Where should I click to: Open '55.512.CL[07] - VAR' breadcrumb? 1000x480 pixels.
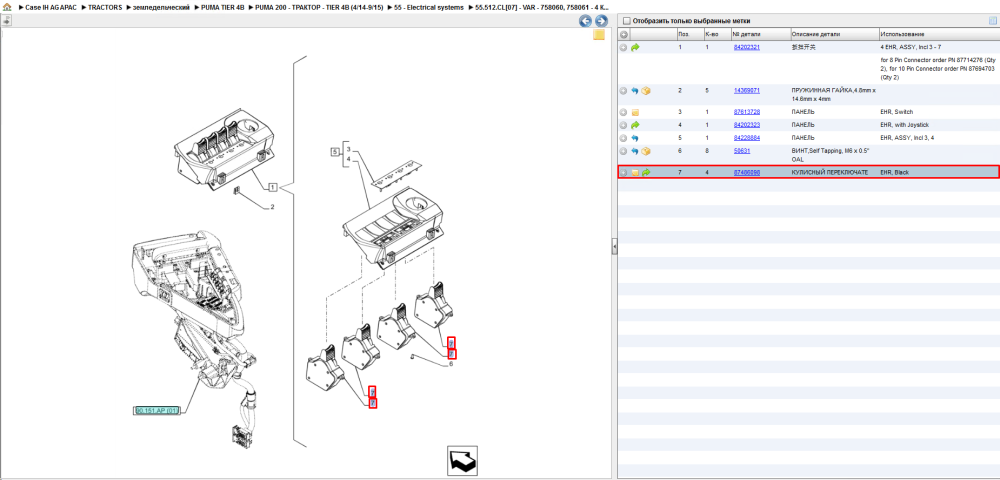(541, 7)
